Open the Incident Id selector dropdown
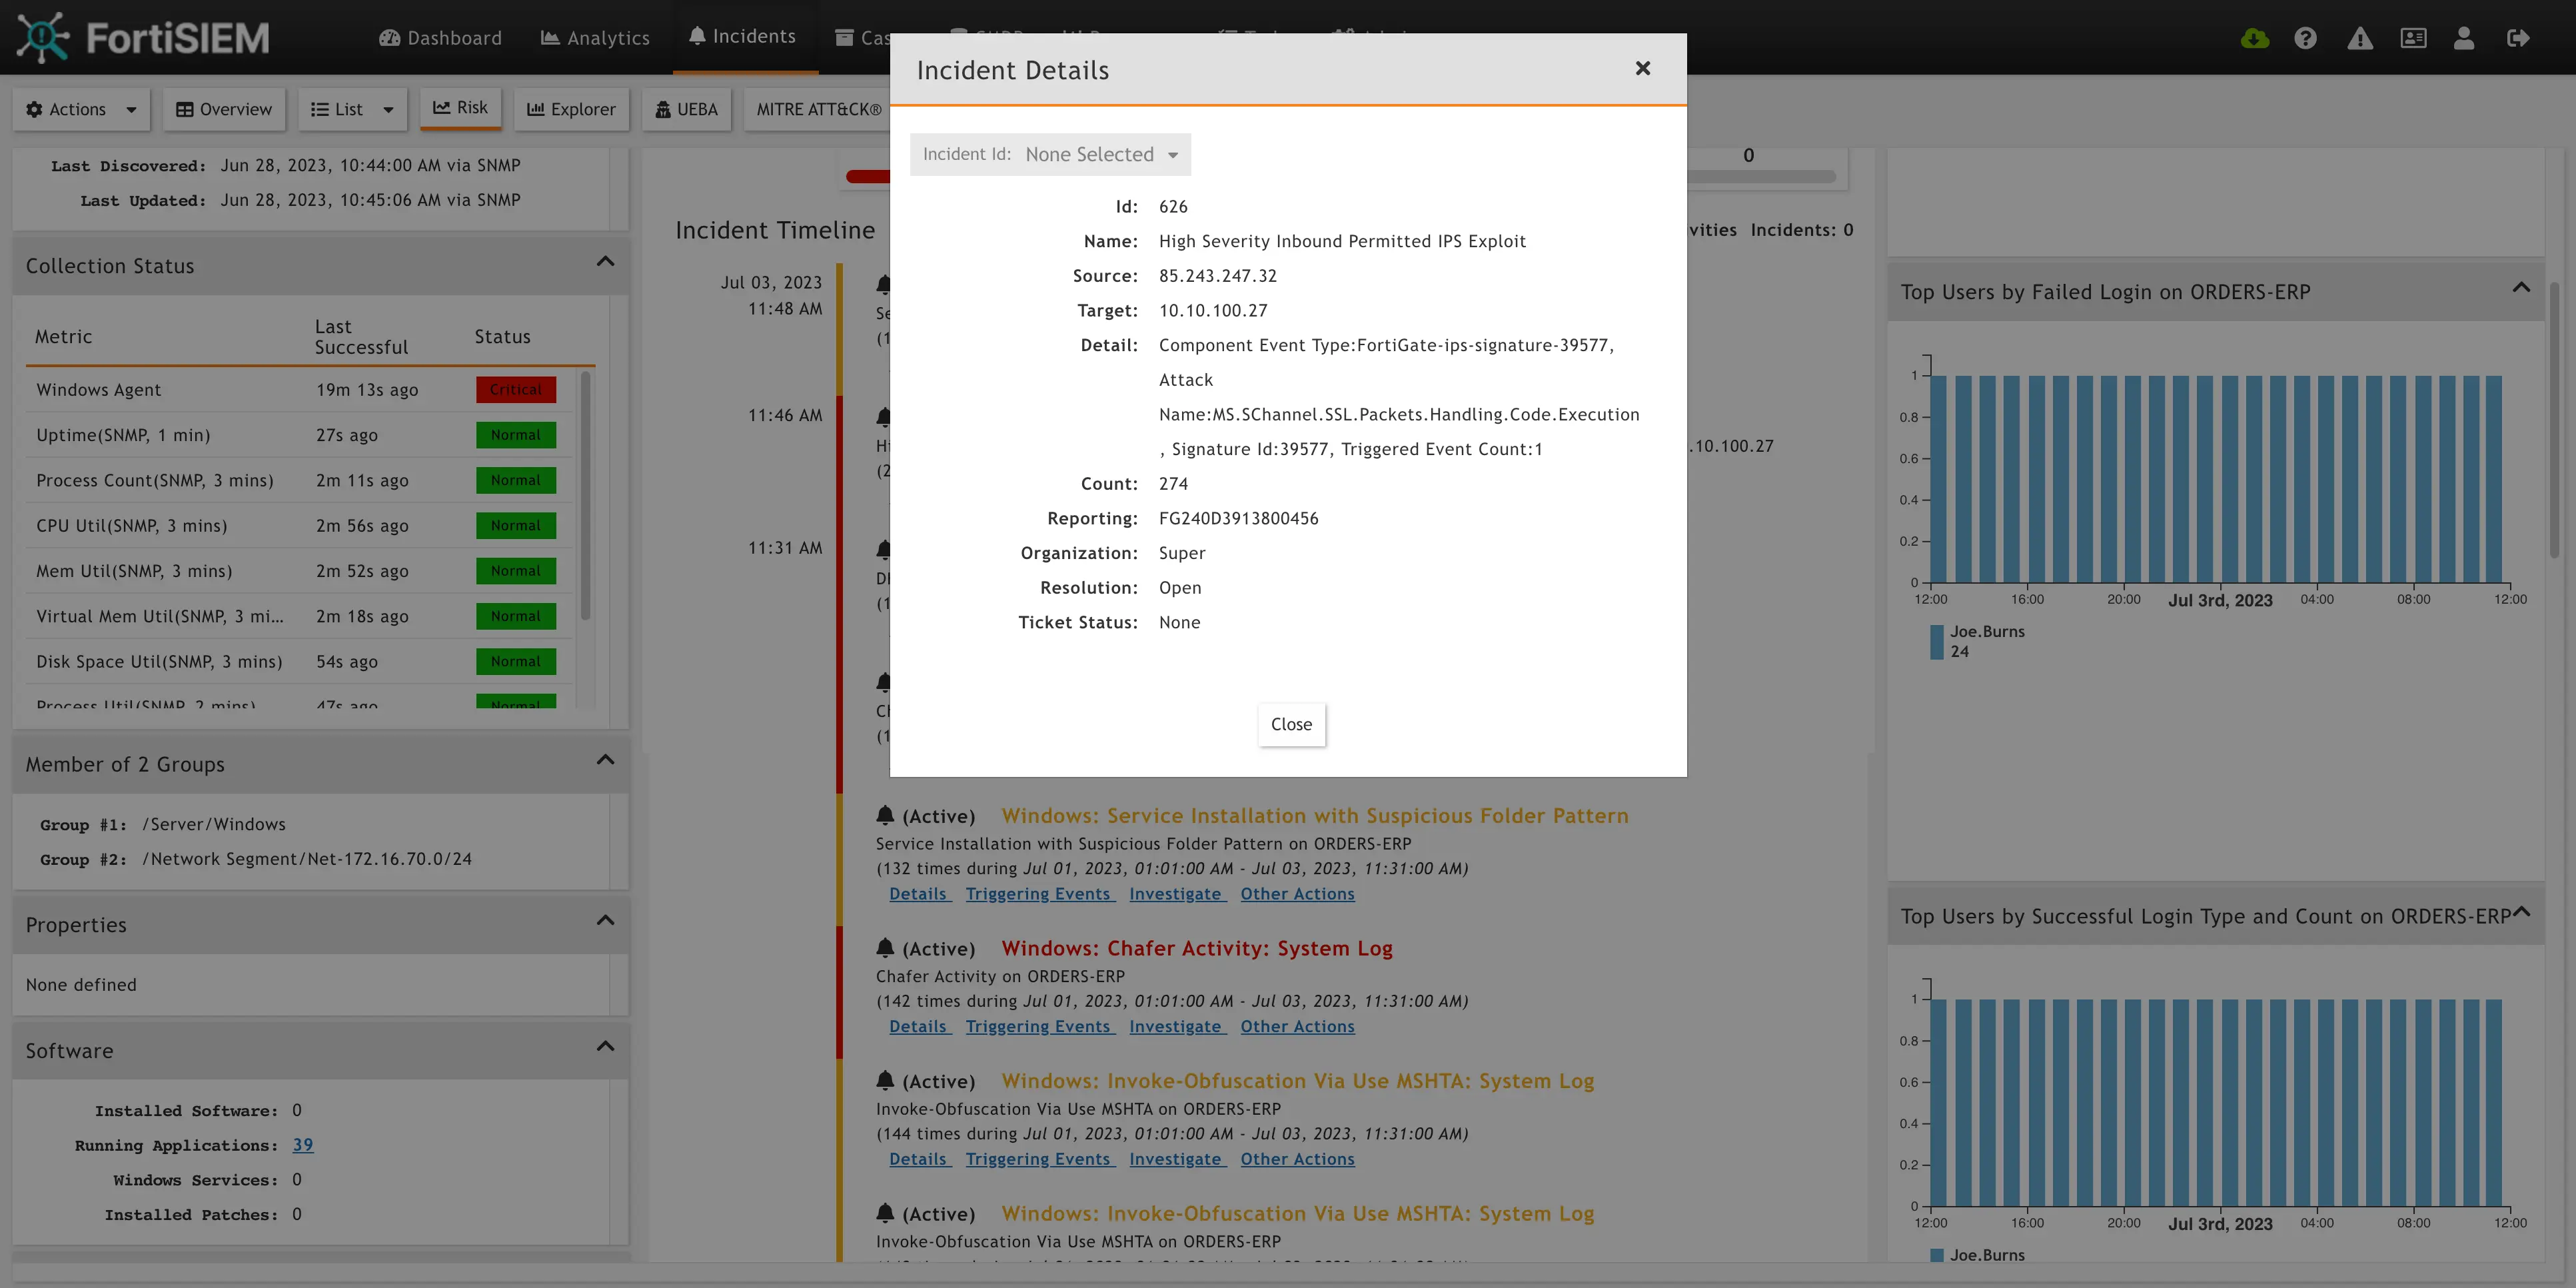The image size is (2576, 1288). [x=1050, y=154]
